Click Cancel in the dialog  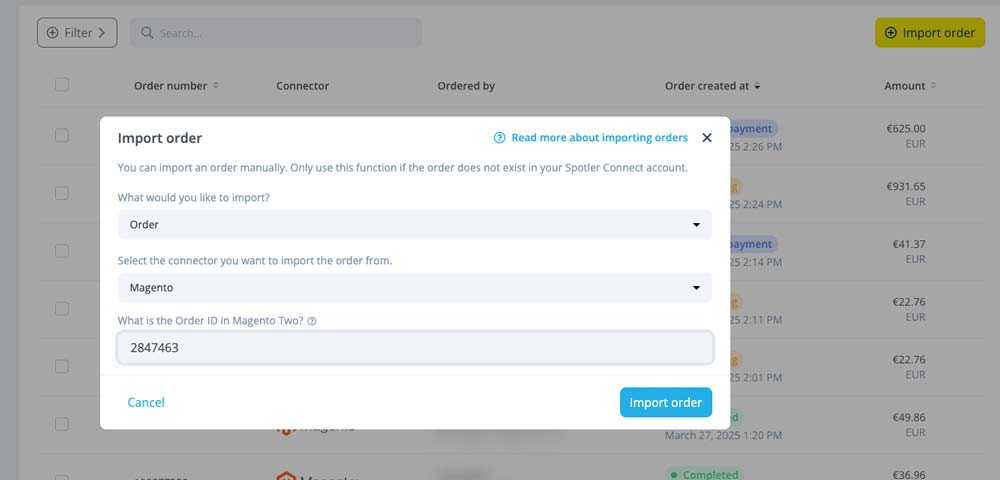(x=146, y=402)
